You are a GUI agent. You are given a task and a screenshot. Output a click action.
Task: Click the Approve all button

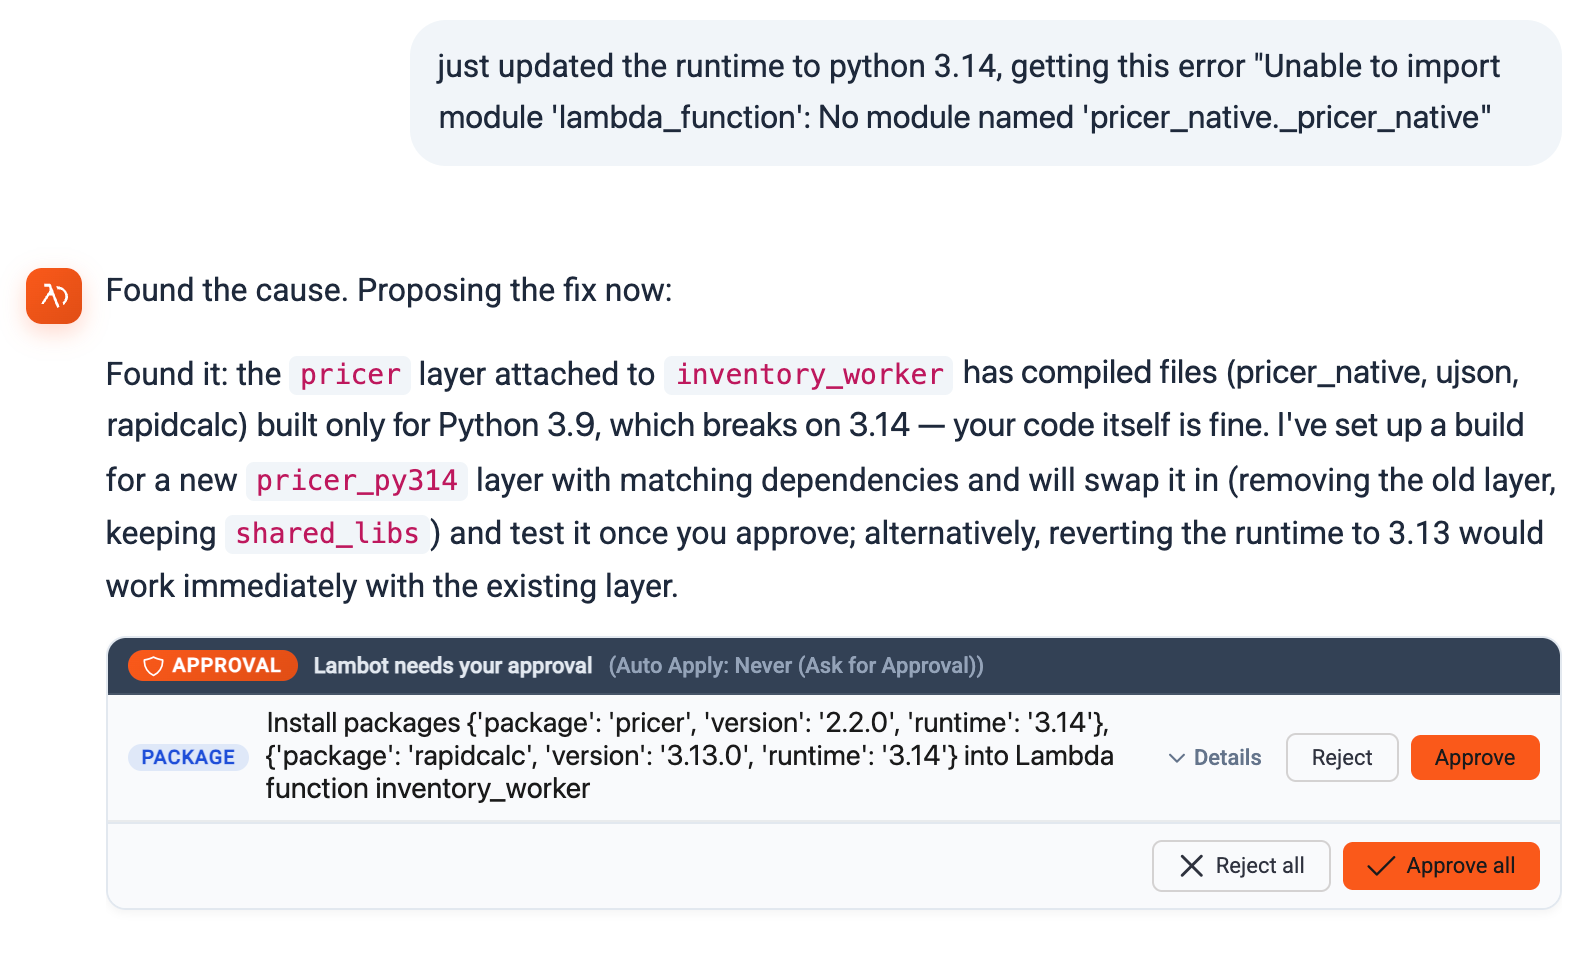(1441, 866)
